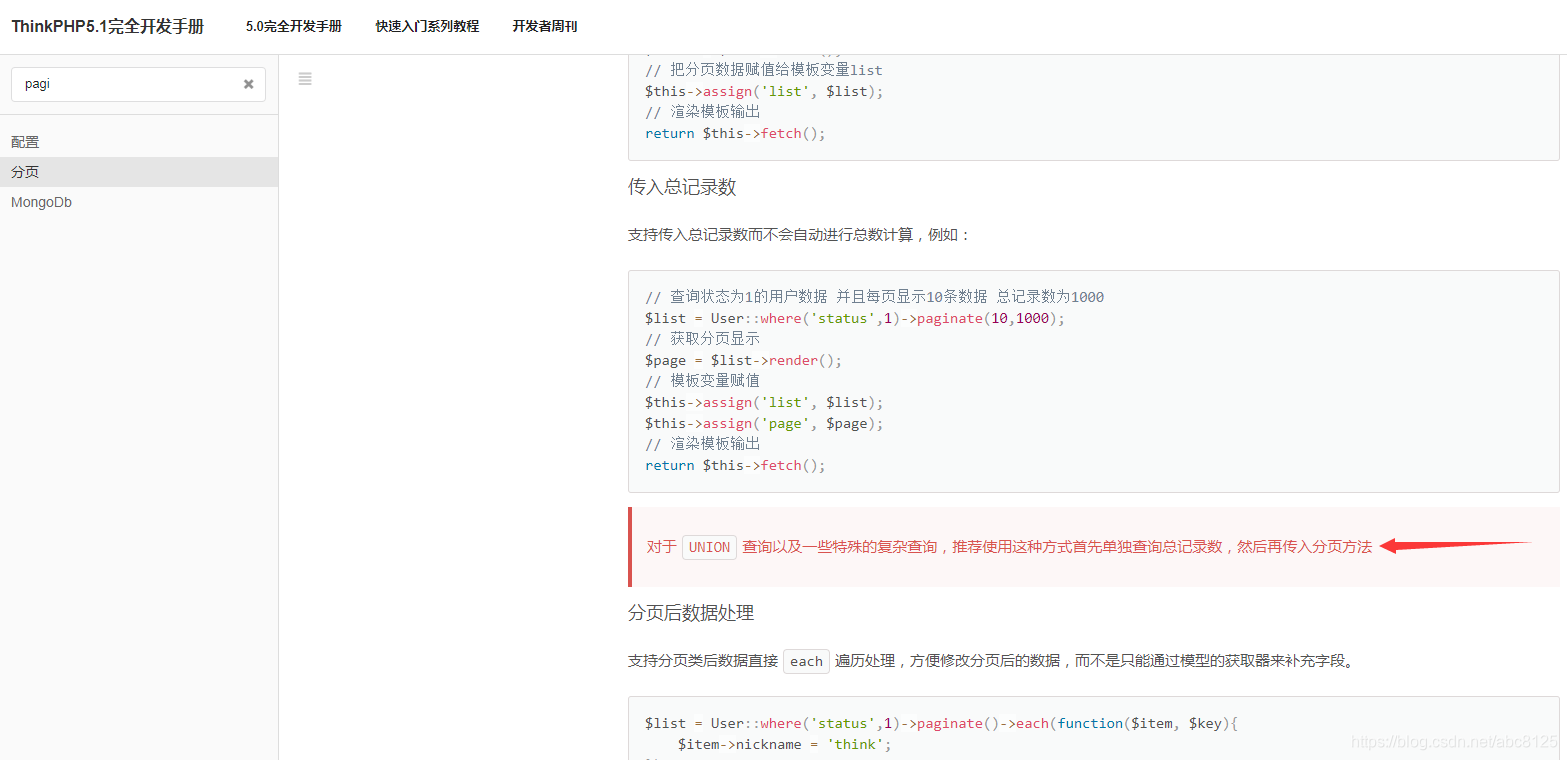Image resolution: width=1567 pixels, height=760 pixels.
Task: Click the paragraph 支持传入总记录数而不会自动进行总数计算
Action: pyautogui.click(x=799, y=235)
